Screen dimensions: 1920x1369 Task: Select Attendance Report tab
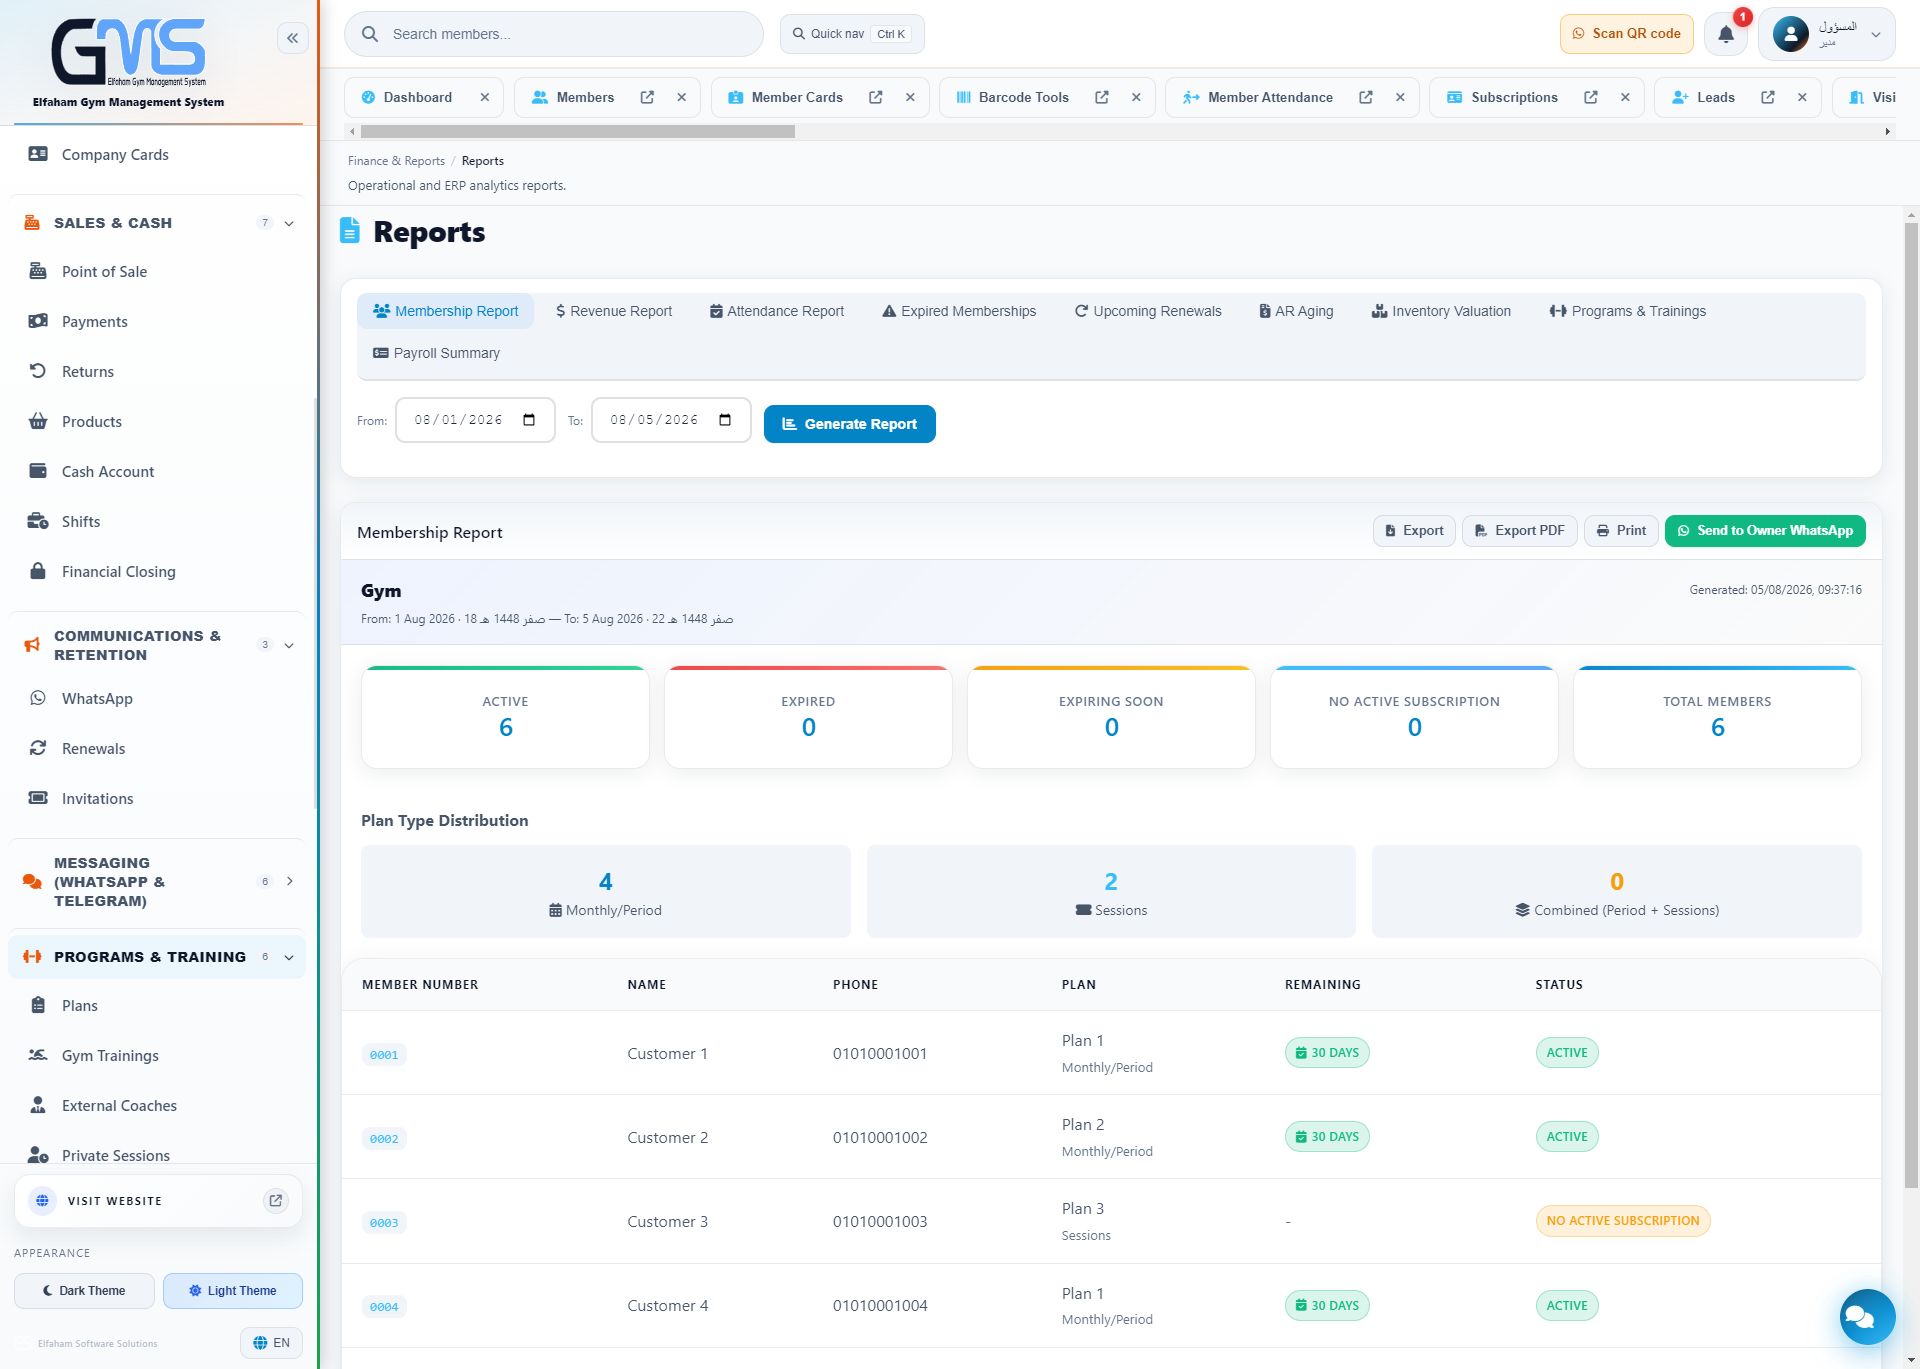[x=777, y=311]
